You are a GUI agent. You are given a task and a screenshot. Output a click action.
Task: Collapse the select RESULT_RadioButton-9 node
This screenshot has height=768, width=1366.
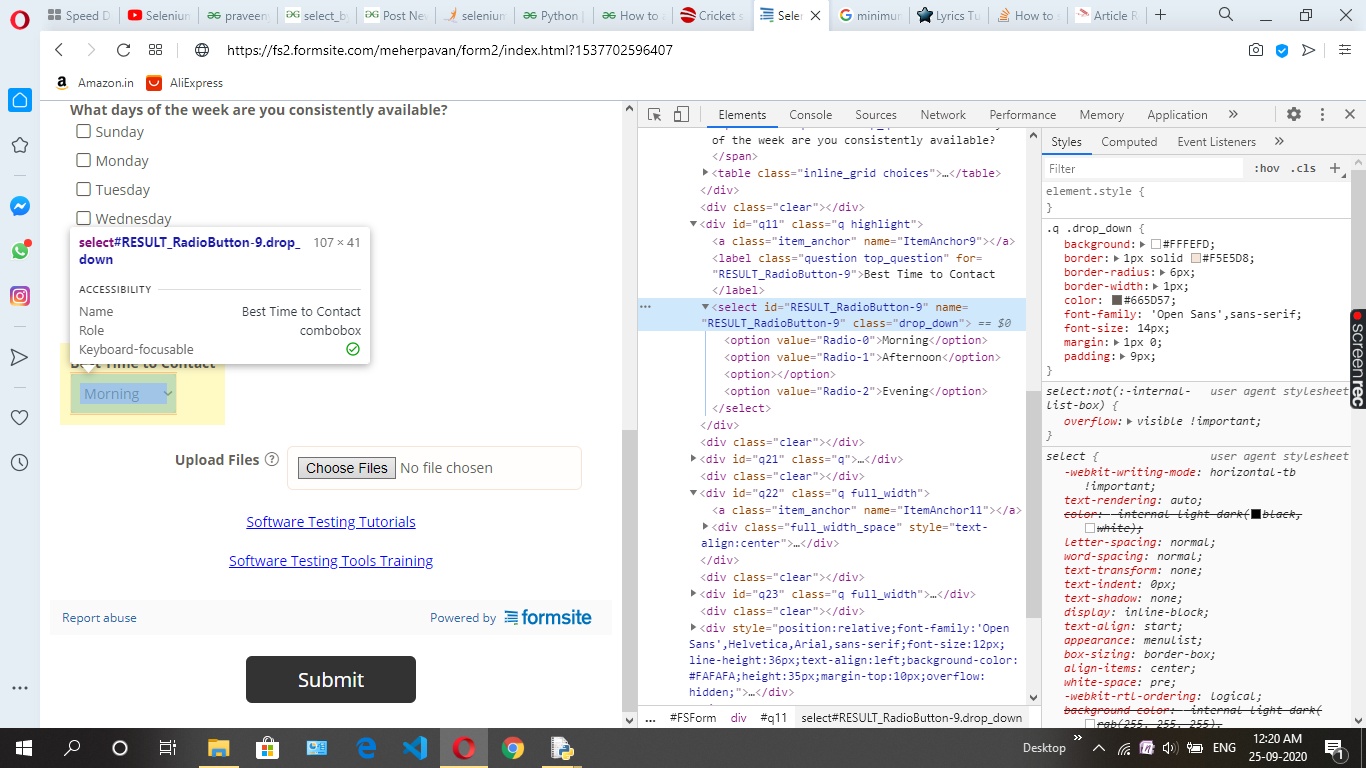click(x=705, y=307)
